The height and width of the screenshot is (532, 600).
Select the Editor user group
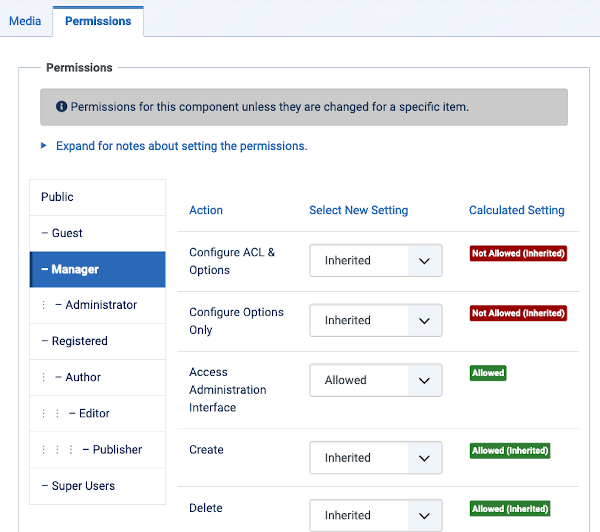click(98, 413)
